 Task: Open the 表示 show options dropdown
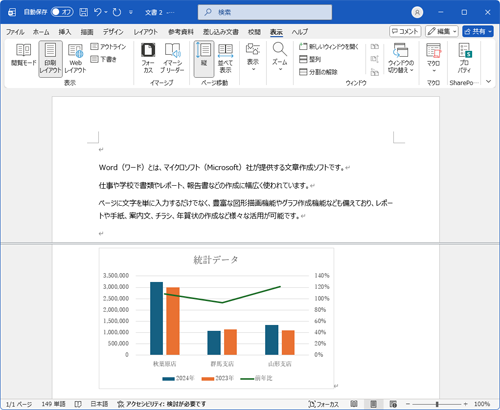coord(253,57)
